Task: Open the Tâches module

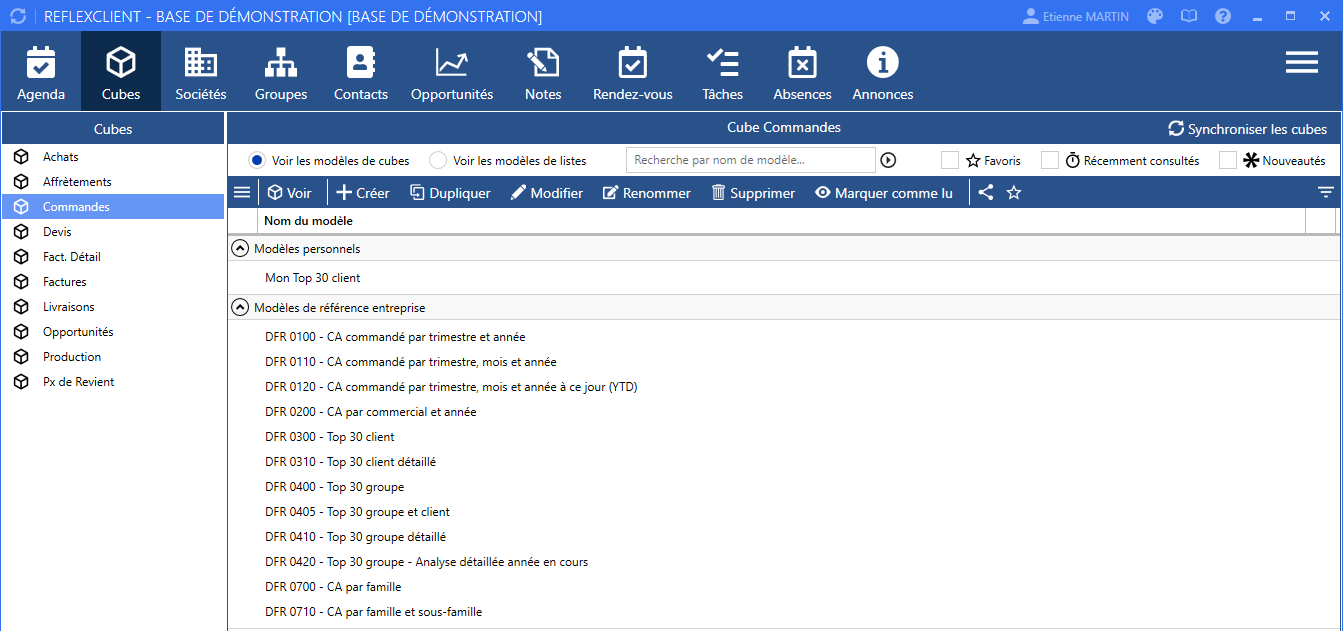Action: click(722, 72)
